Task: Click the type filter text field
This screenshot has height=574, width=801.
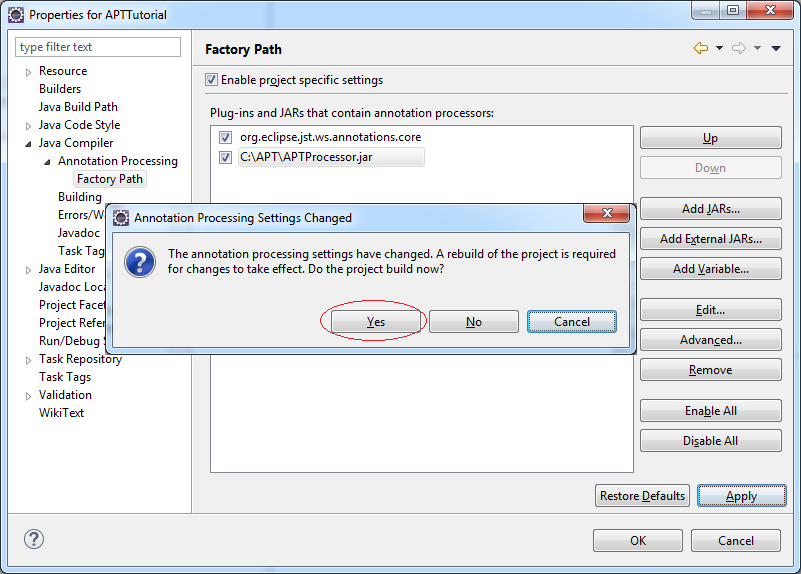Action: point(98,47)
